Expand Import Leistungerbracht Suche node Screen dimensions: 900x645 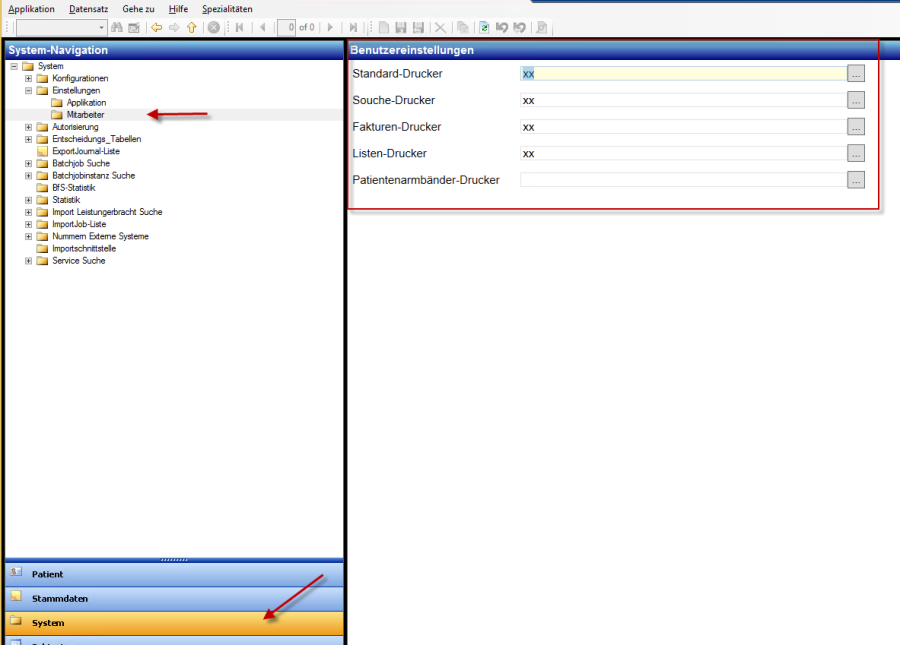28,212
